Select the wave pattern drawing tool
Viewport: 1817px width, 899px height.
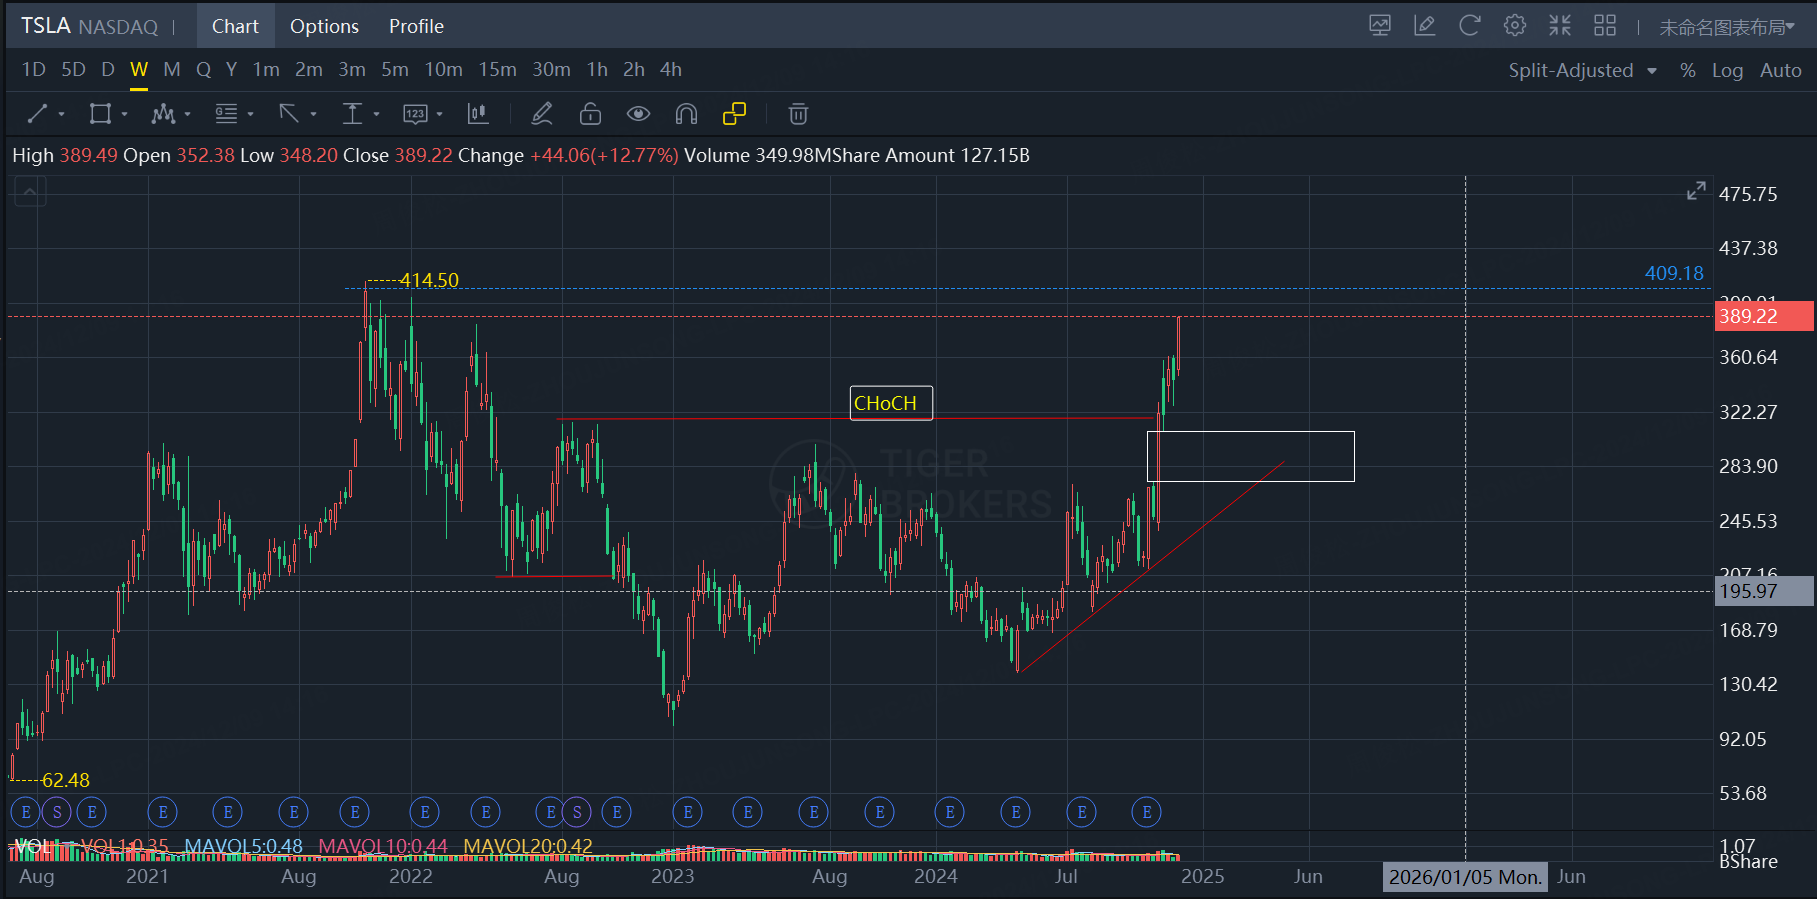click(163, 114)
